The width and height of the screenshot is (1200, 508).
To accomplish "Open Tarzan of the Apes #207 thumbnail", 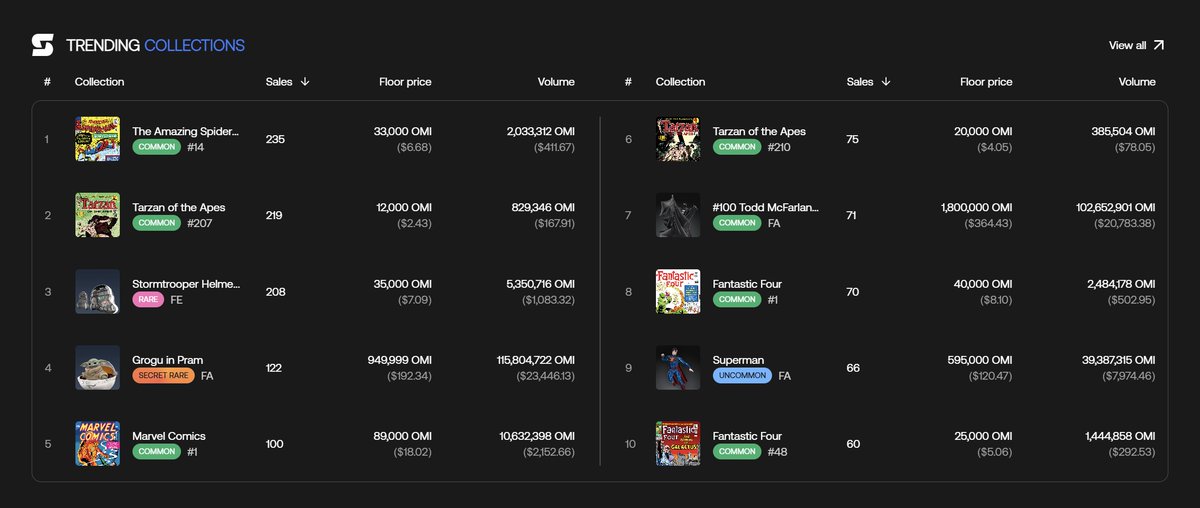I will (x=97, y=215).
